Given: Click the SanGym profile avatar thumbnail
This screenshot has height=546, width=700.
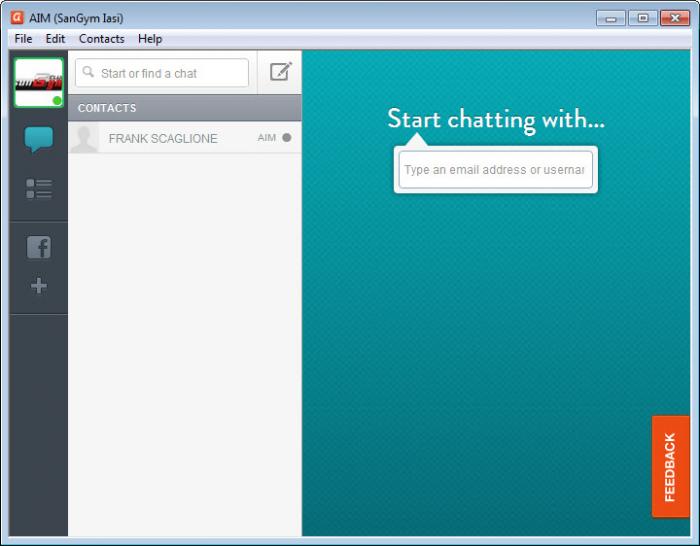Looking at the screenshot, I should coord(39,83).
